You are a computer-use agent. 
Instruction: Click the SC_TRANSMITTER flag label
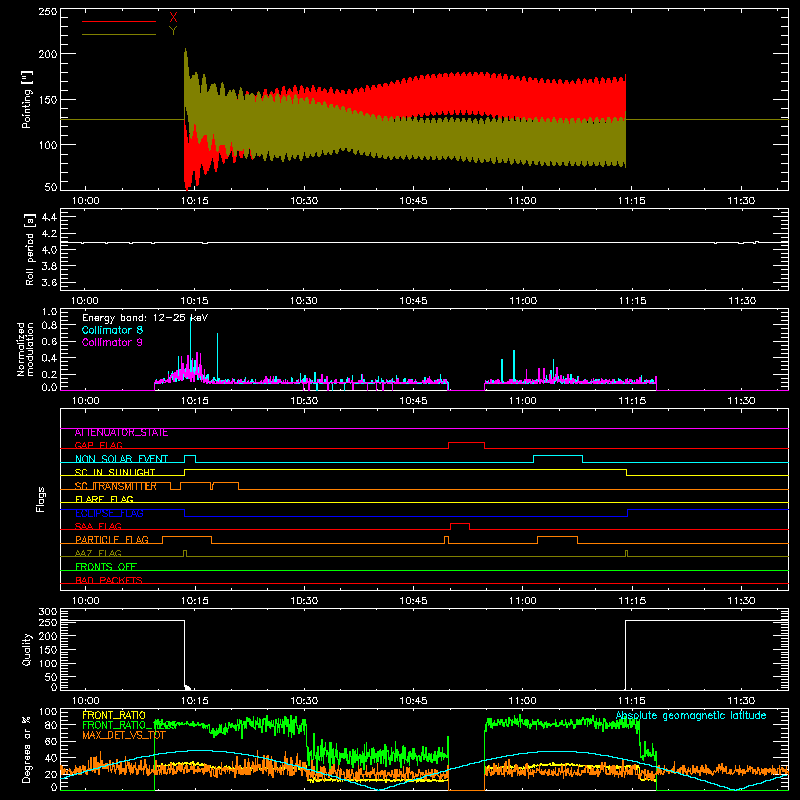[x=116, y=486]
